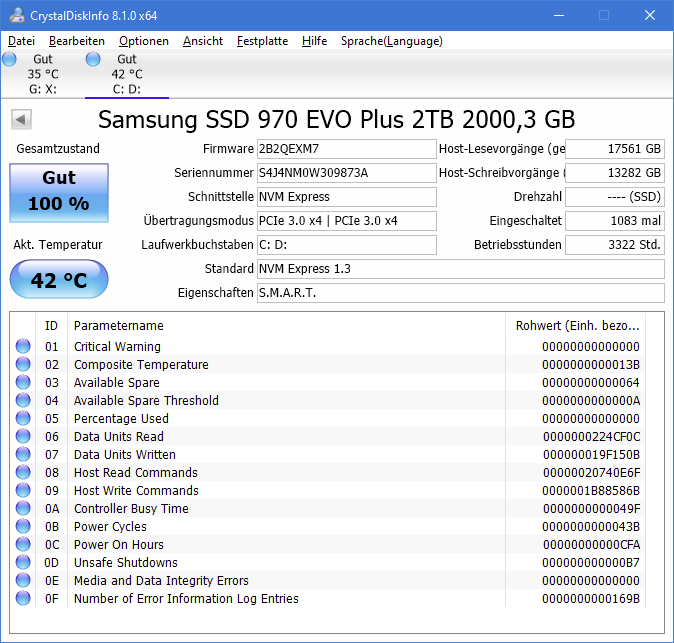Click the ID column header
This screenshot has width=674, height=643.
coord(51,326)
